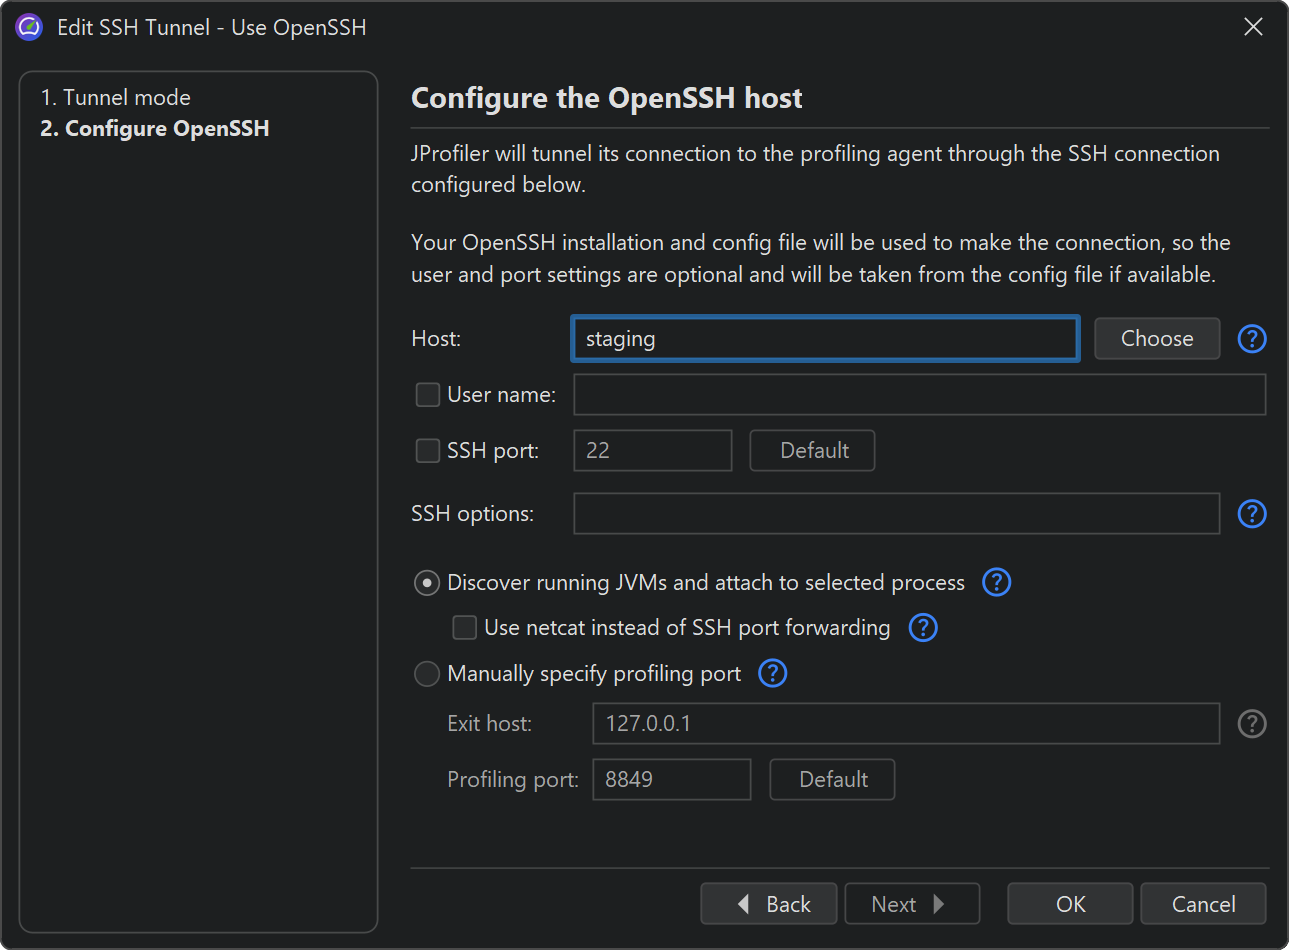The height and width of the screenshot is (950, 1289).
Task: Click help icon beside Manually specify profiling port
Action: [x=772, y=674]
